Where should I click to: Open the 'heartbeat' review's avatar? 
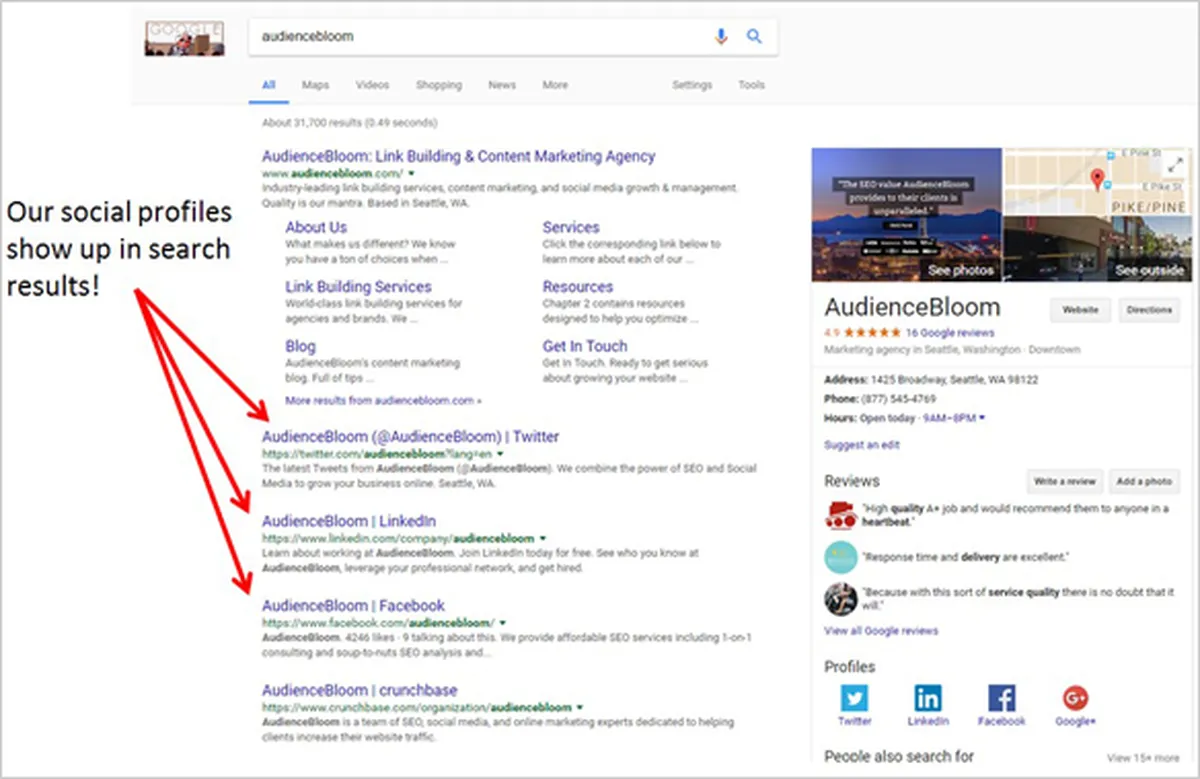coord(840,514)
